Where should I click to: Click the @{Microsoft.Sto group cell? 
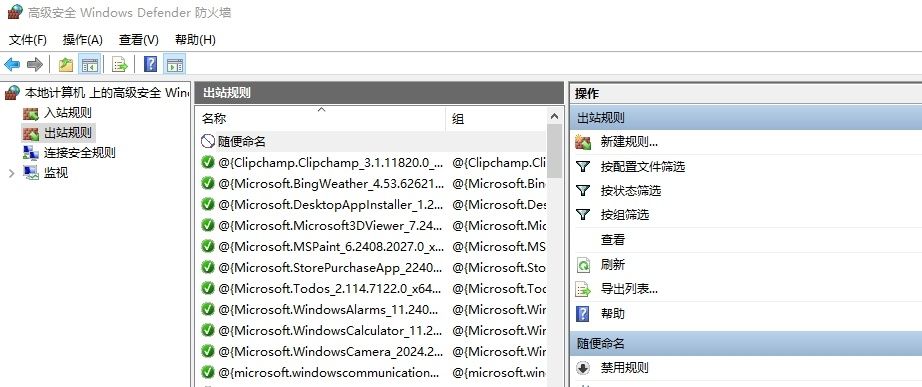(499, 268)
